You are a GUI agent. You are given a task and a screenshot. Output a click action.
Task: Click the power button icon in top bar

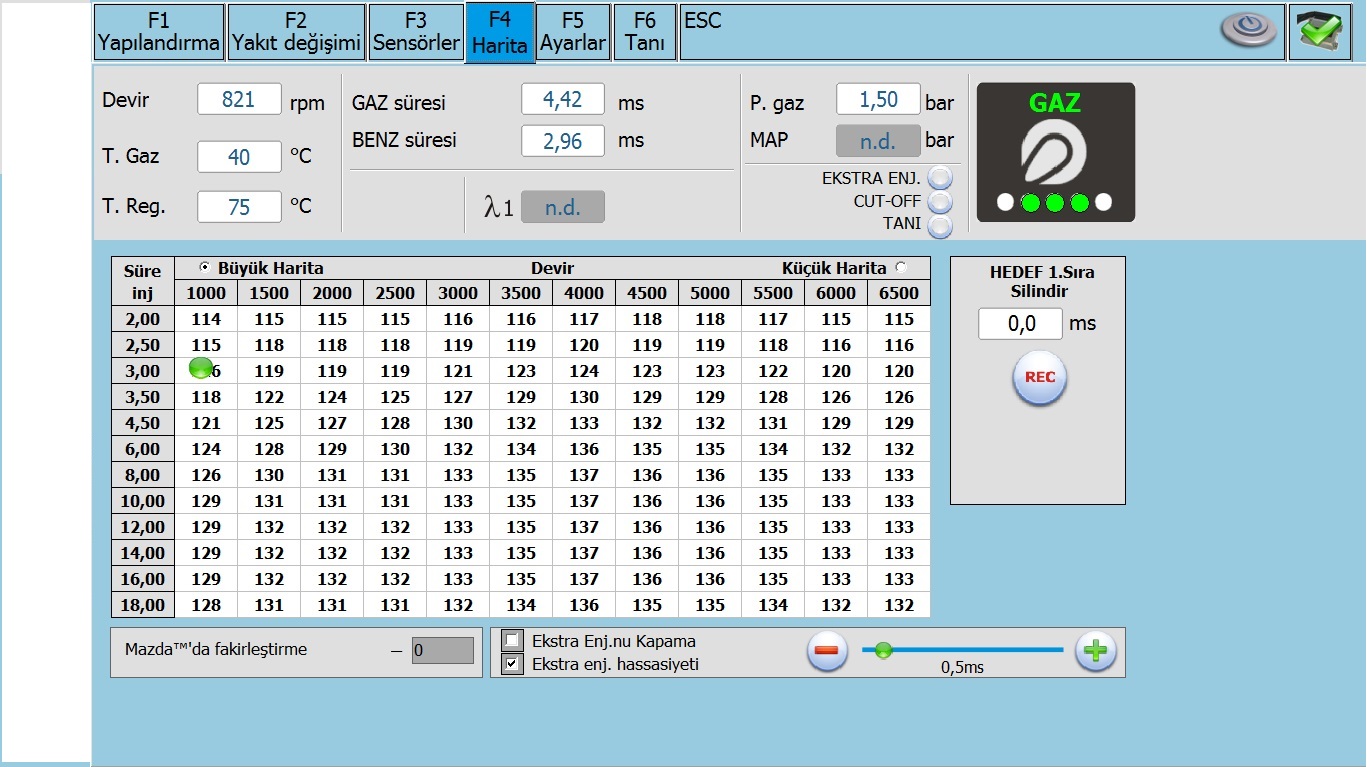pos(1249,30)
